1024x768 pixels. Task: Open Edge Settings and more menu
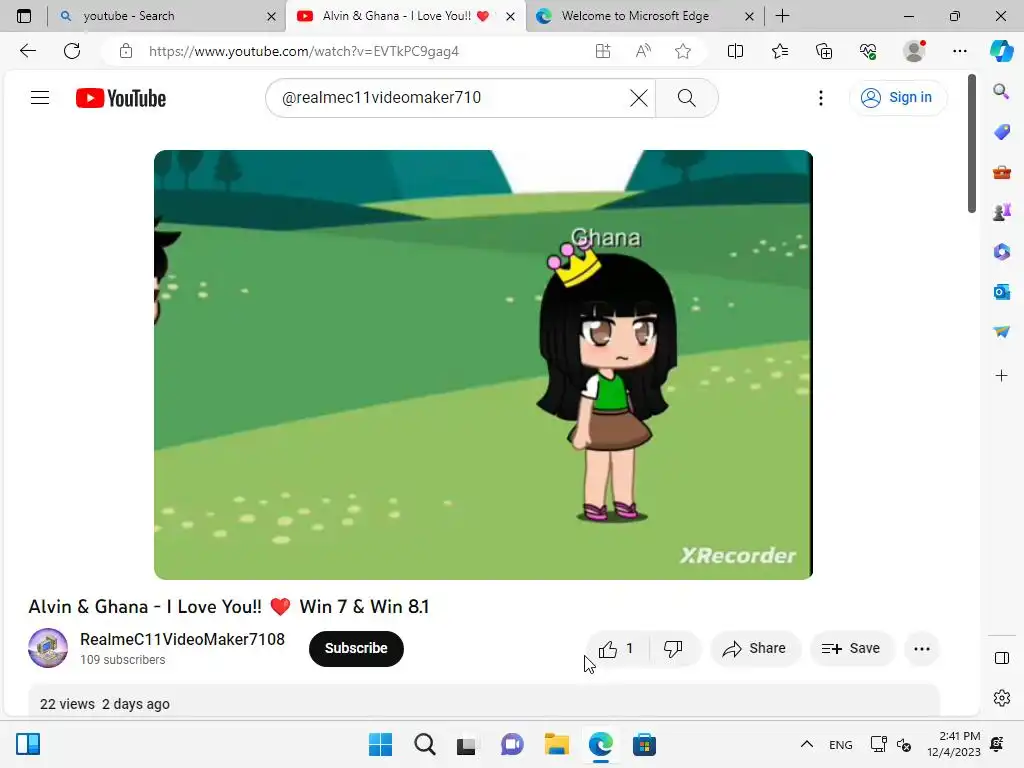coord(959,51)
